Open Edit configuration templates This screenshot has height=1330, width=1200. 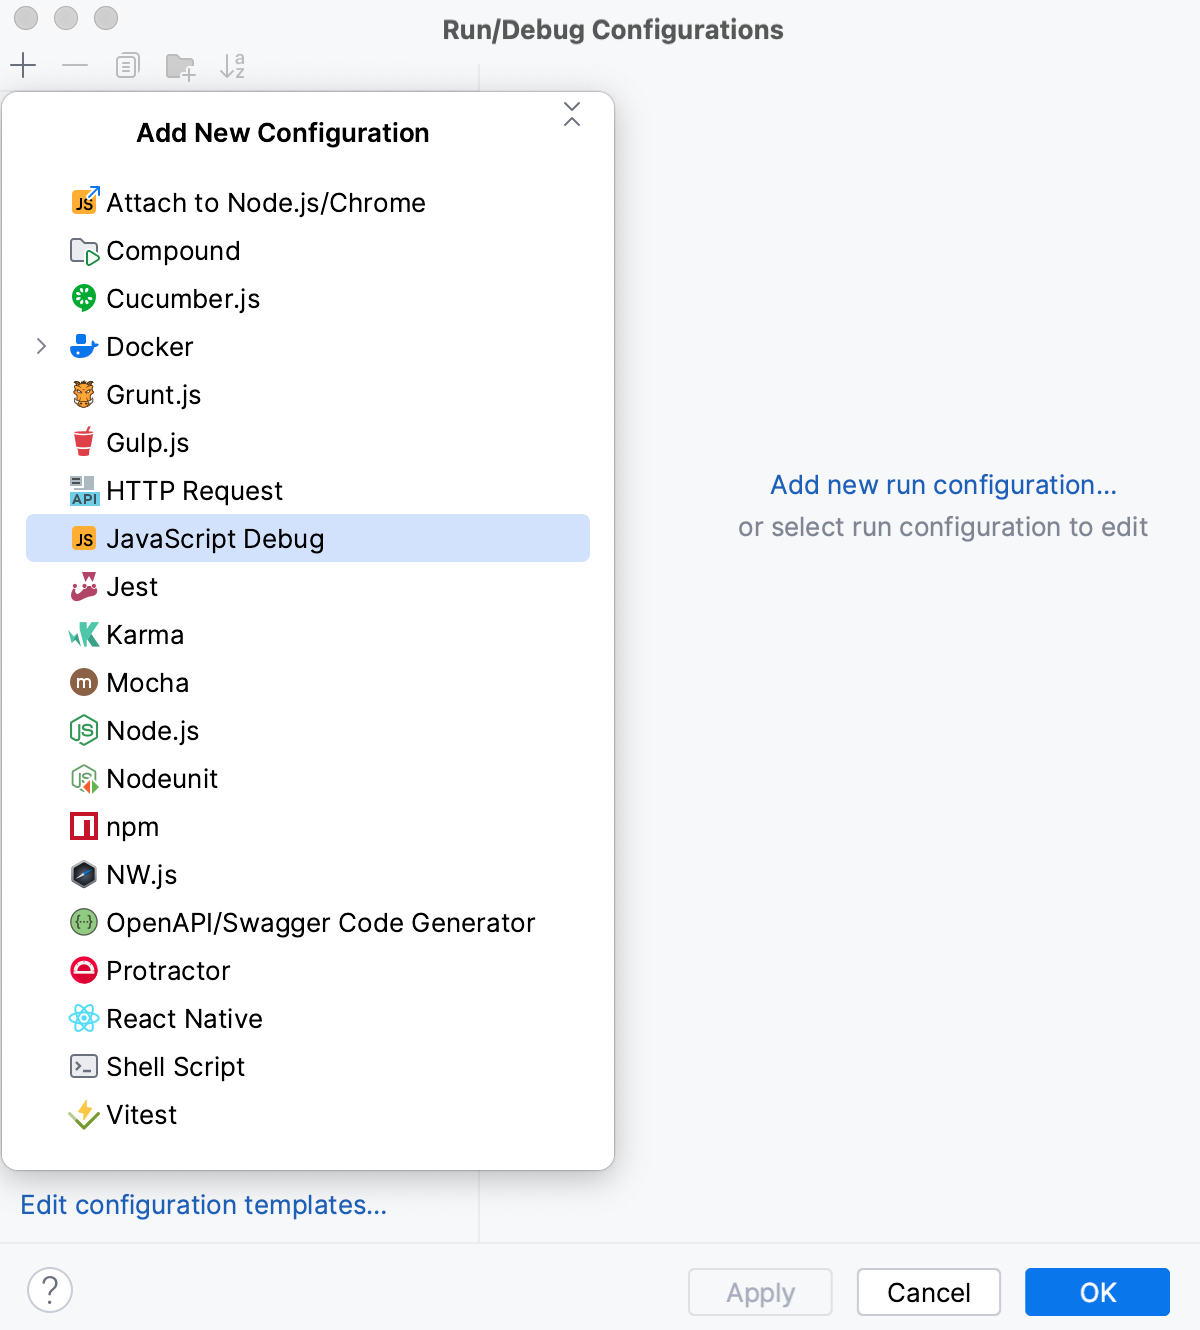(204, 1205)
